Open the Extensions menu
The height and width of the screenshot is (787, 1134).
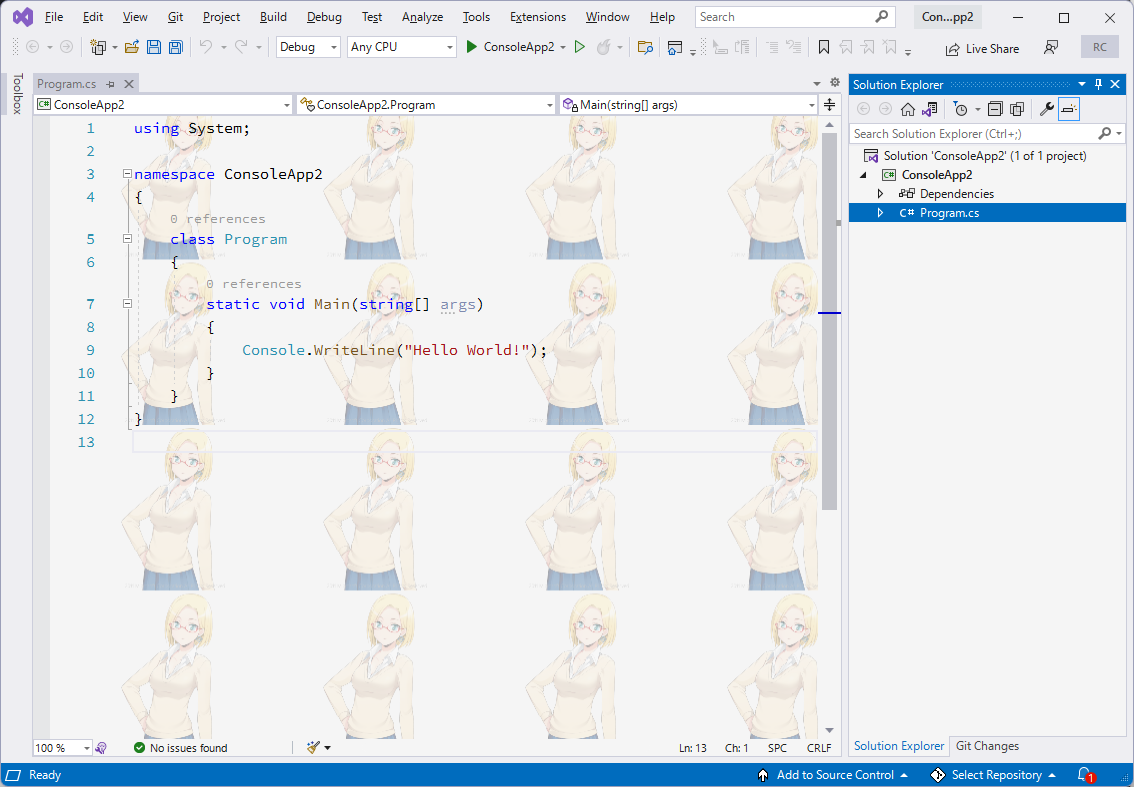tap(538, 17)
